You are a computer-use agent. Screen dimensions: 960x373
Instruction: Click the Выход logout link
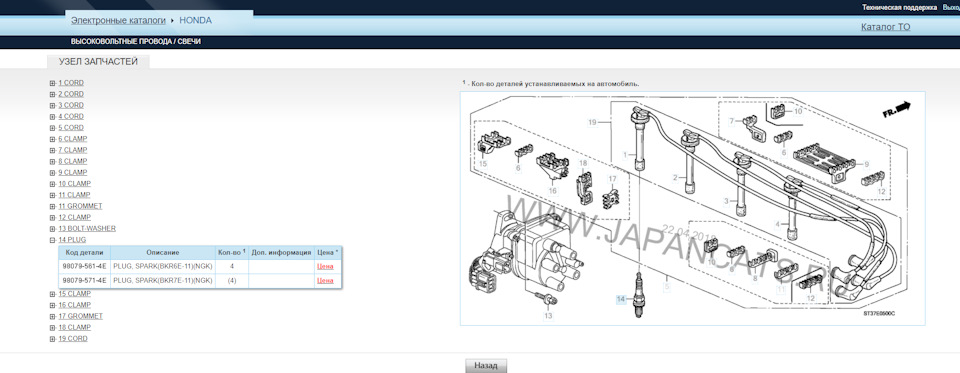tap(951, 7)
